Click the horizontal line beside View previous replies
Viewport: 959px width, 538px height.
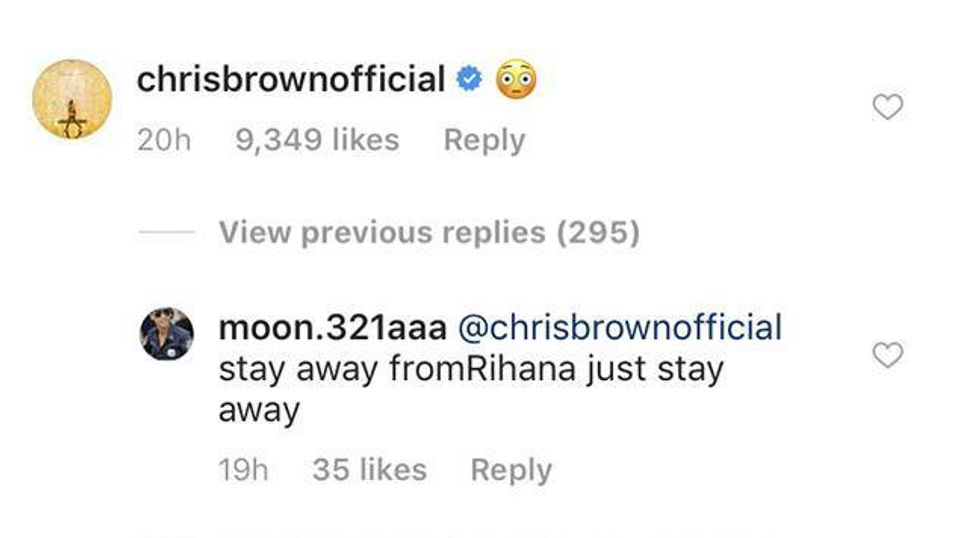tap(166, 232)
